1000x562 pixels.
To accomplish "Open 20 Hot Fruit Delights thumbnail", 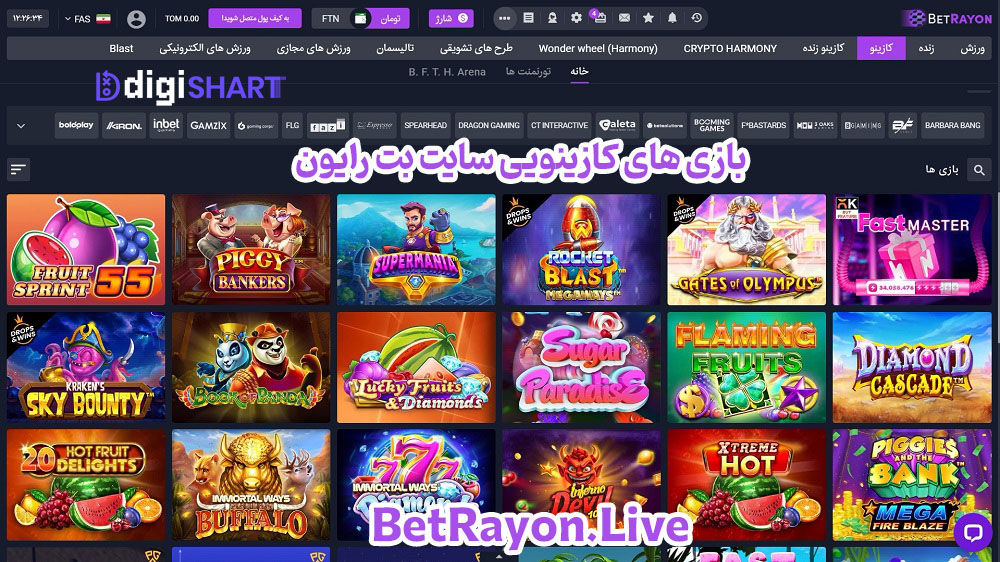I will point(86,485).
